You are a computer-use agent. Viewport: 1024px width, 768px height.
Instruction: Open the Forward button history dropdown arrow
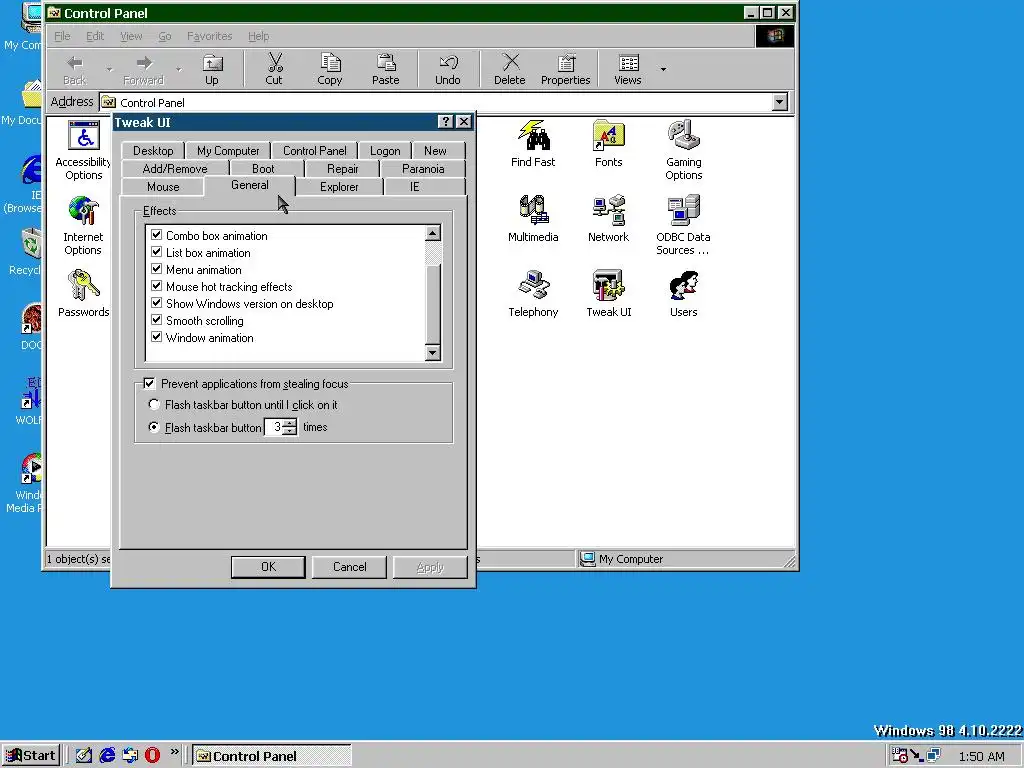point(178,69)
